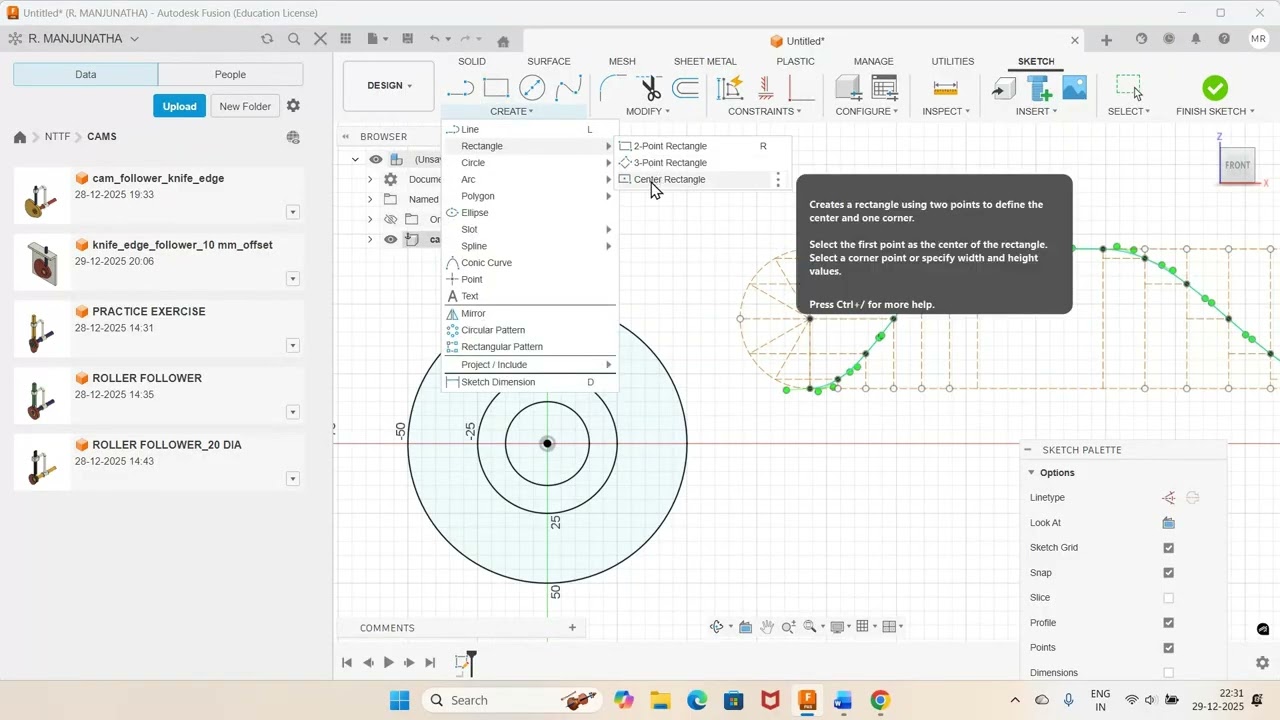
Task: Click NTTF breadcrumb link
Action: coord(57,137)
